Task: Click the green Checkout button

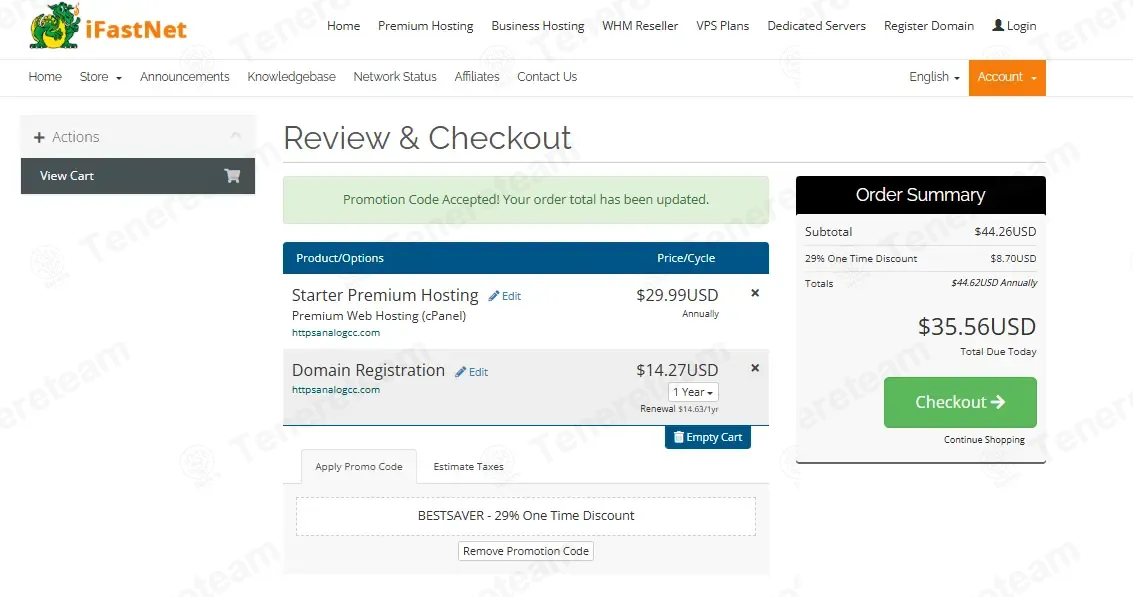Action: point(960,402)
